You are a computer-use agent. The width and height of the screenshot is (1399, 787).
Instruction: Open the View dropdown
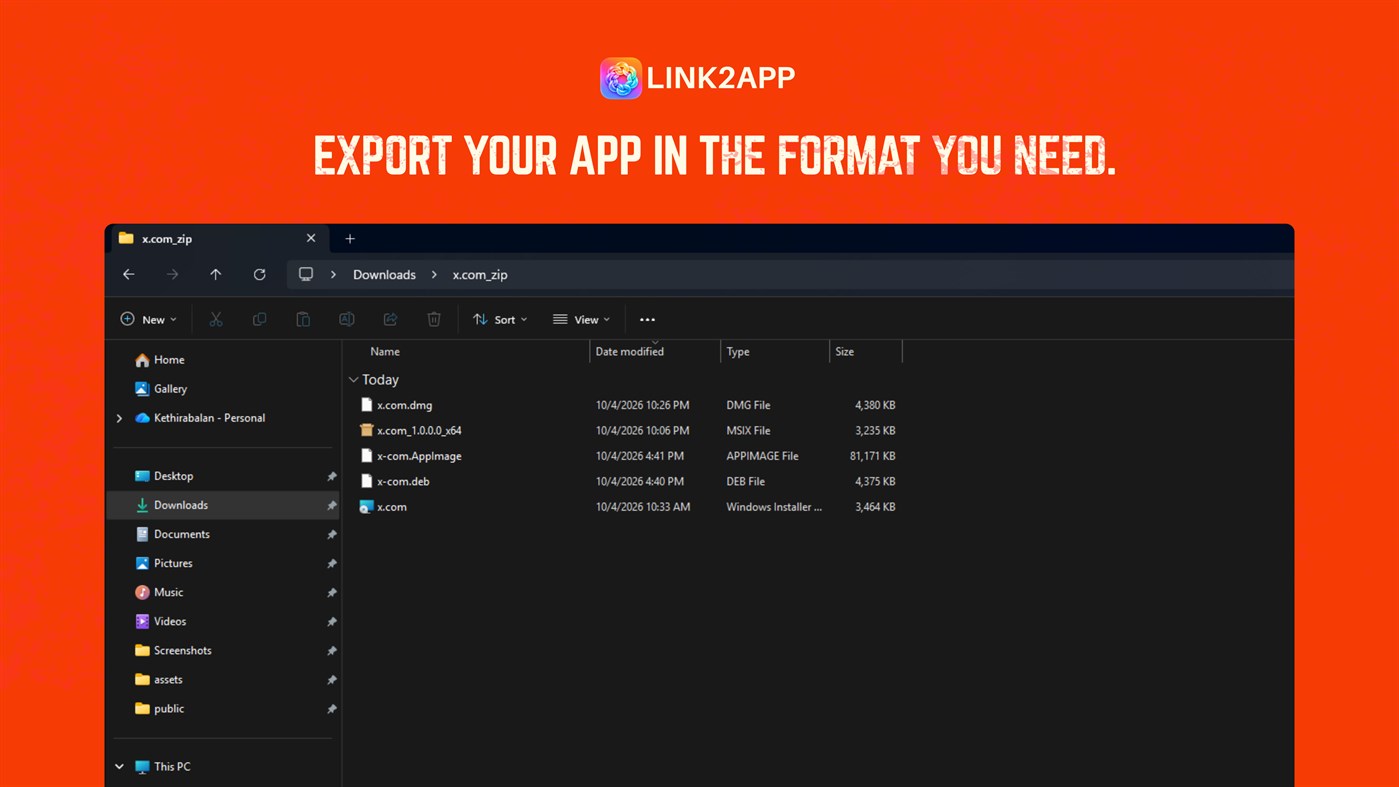[581, 319]
